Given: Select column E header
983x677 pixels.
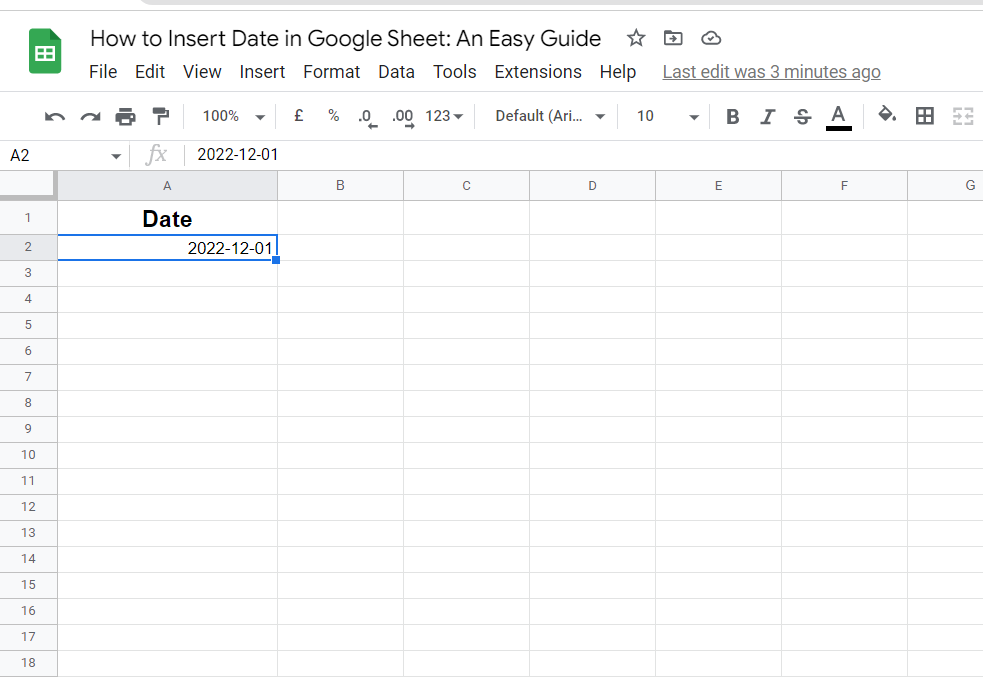Looking at the screenshot, I should [718, 186].
